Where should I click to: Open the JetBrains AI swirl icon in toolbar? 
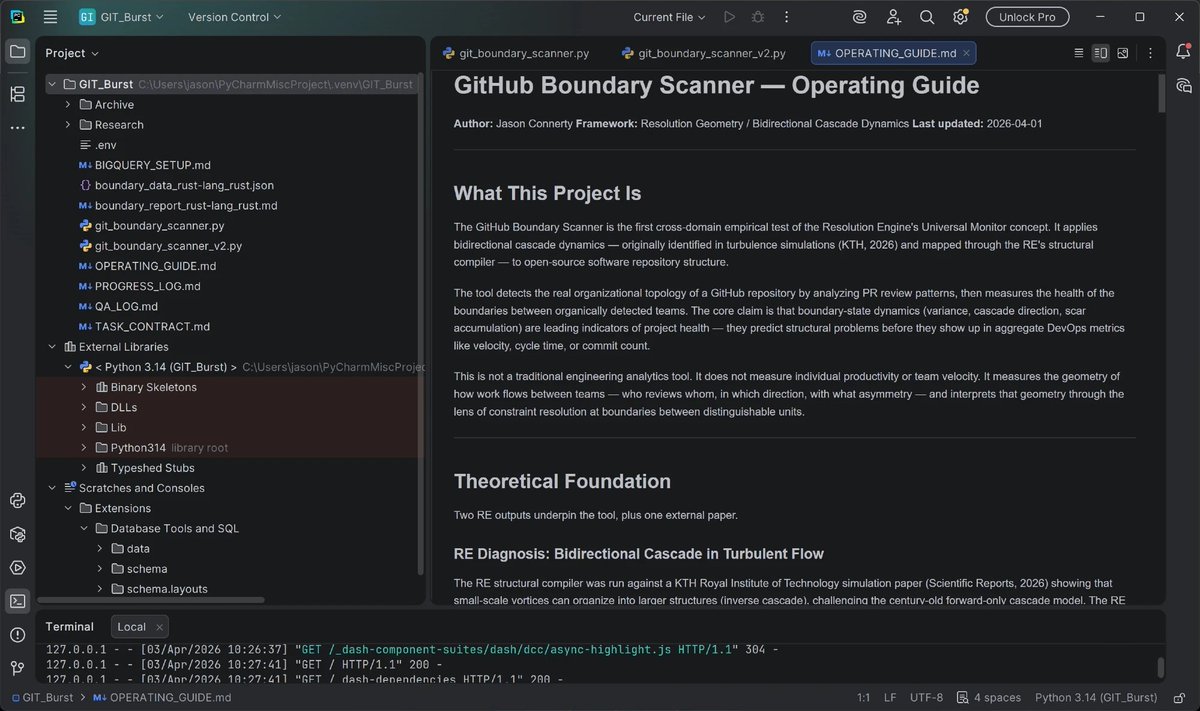click(859, 17)
